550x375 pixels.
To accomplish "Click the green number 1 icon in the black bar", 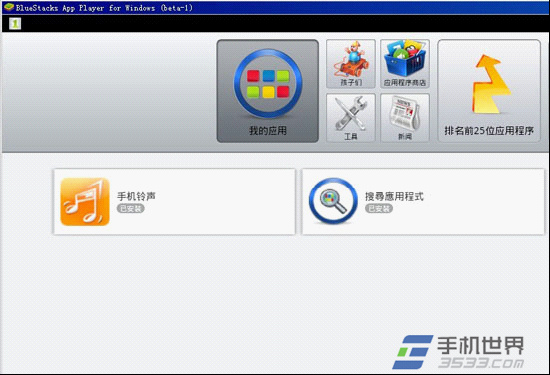I will [x=15, y=24].
